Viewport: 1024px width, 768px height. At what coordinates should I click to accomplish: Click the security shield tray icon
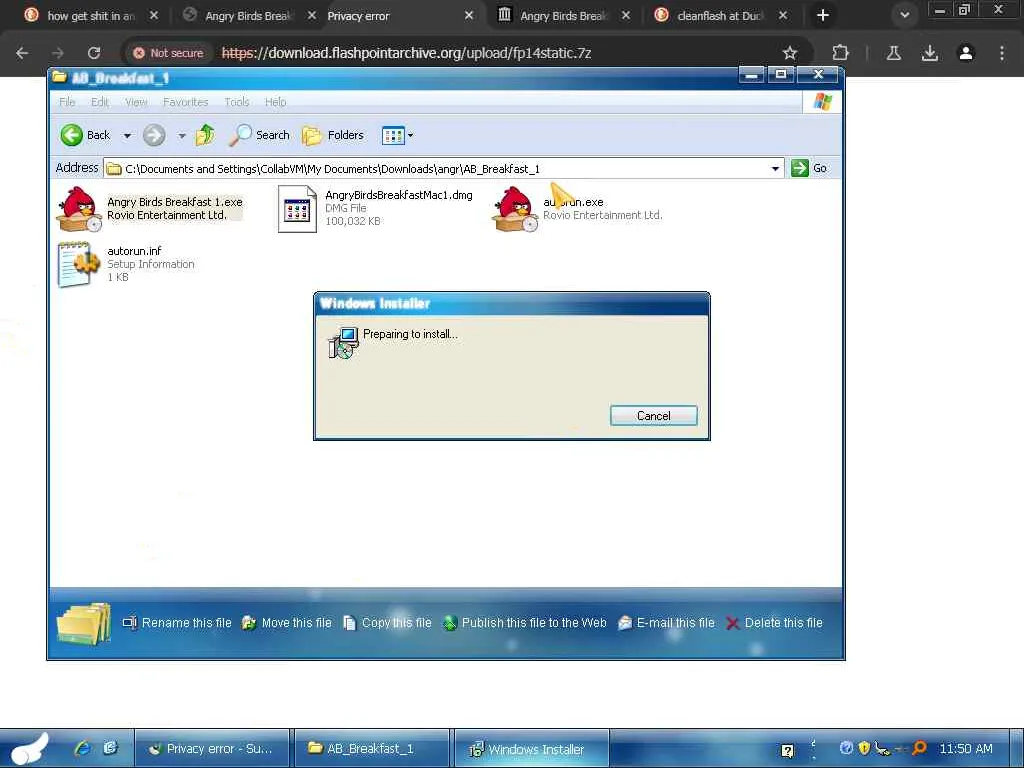[864, 748]
